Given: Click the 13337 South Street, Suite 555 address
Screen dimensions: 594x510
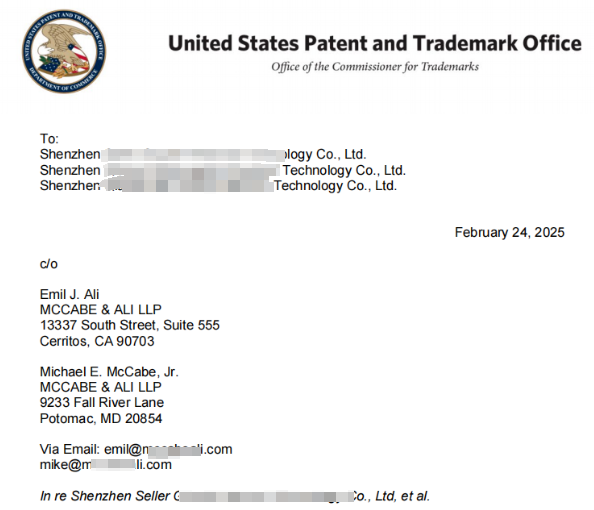Looking at the screenshot, I should (130, 325).
